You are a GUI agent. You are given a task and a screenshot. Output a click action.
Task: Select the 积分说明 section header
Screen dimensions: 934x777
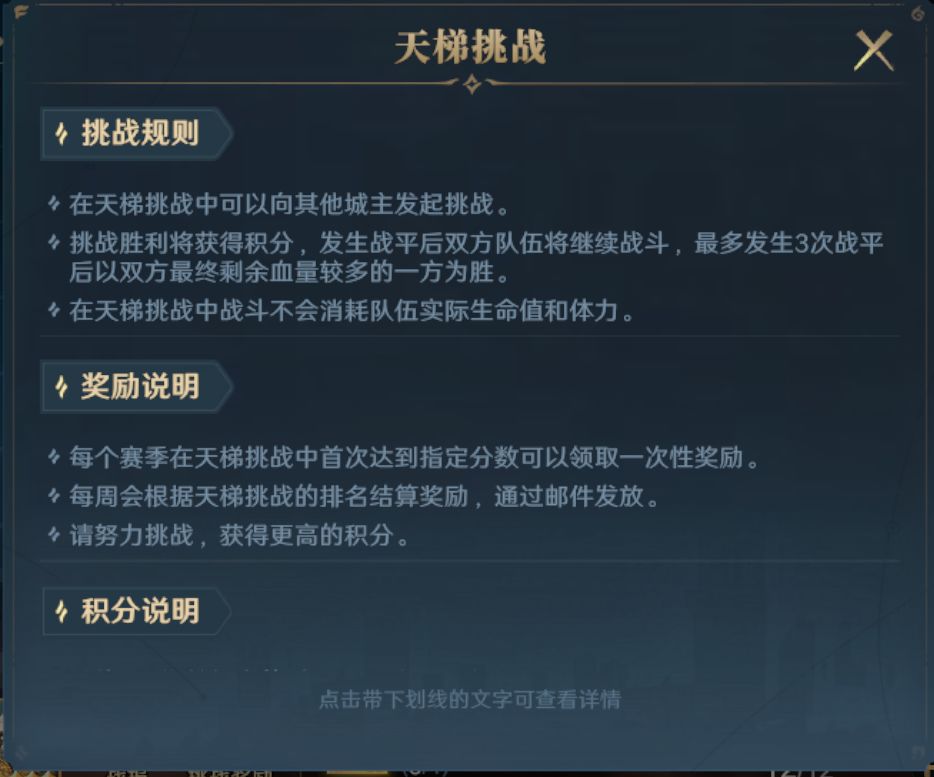[137, 611]
